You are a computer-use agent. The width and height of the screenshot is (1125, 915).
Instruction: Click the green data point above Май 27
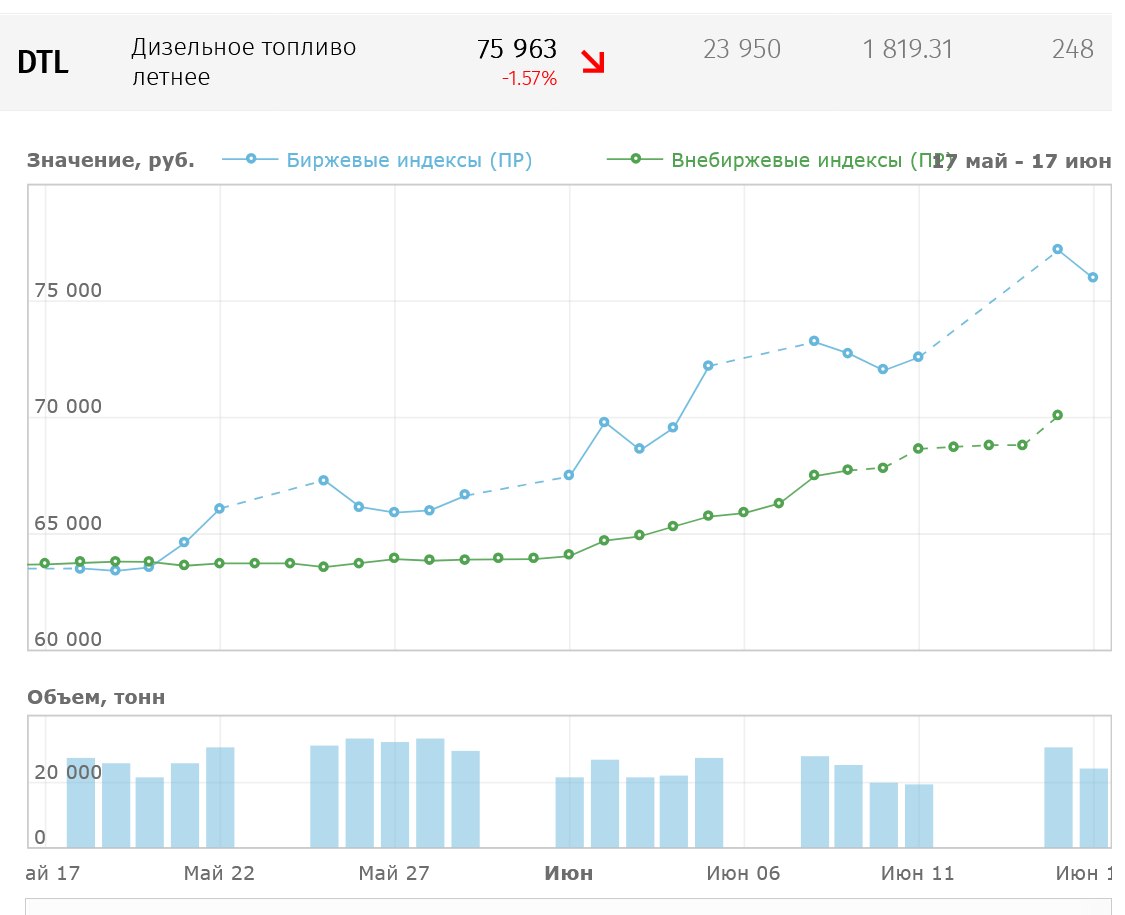pyautogui.click(x=394, y=558)
